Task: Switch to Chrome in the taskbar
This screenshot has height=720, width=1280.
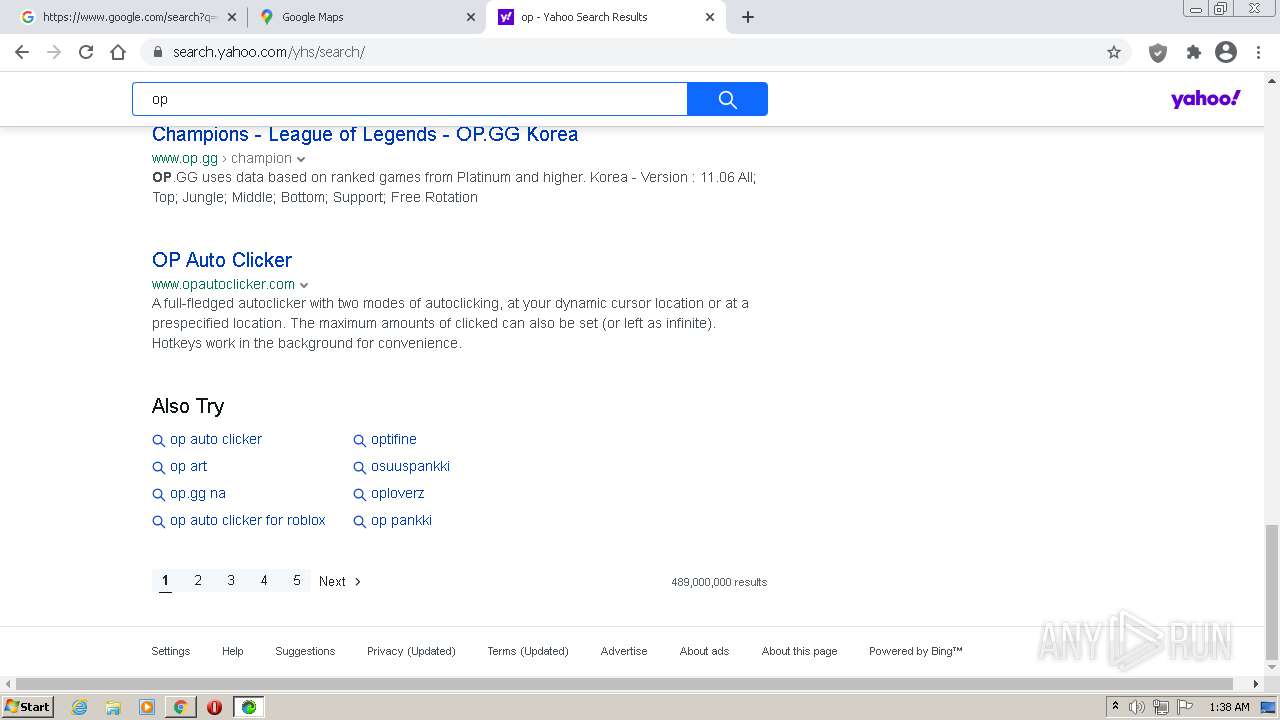Action: 180,707
